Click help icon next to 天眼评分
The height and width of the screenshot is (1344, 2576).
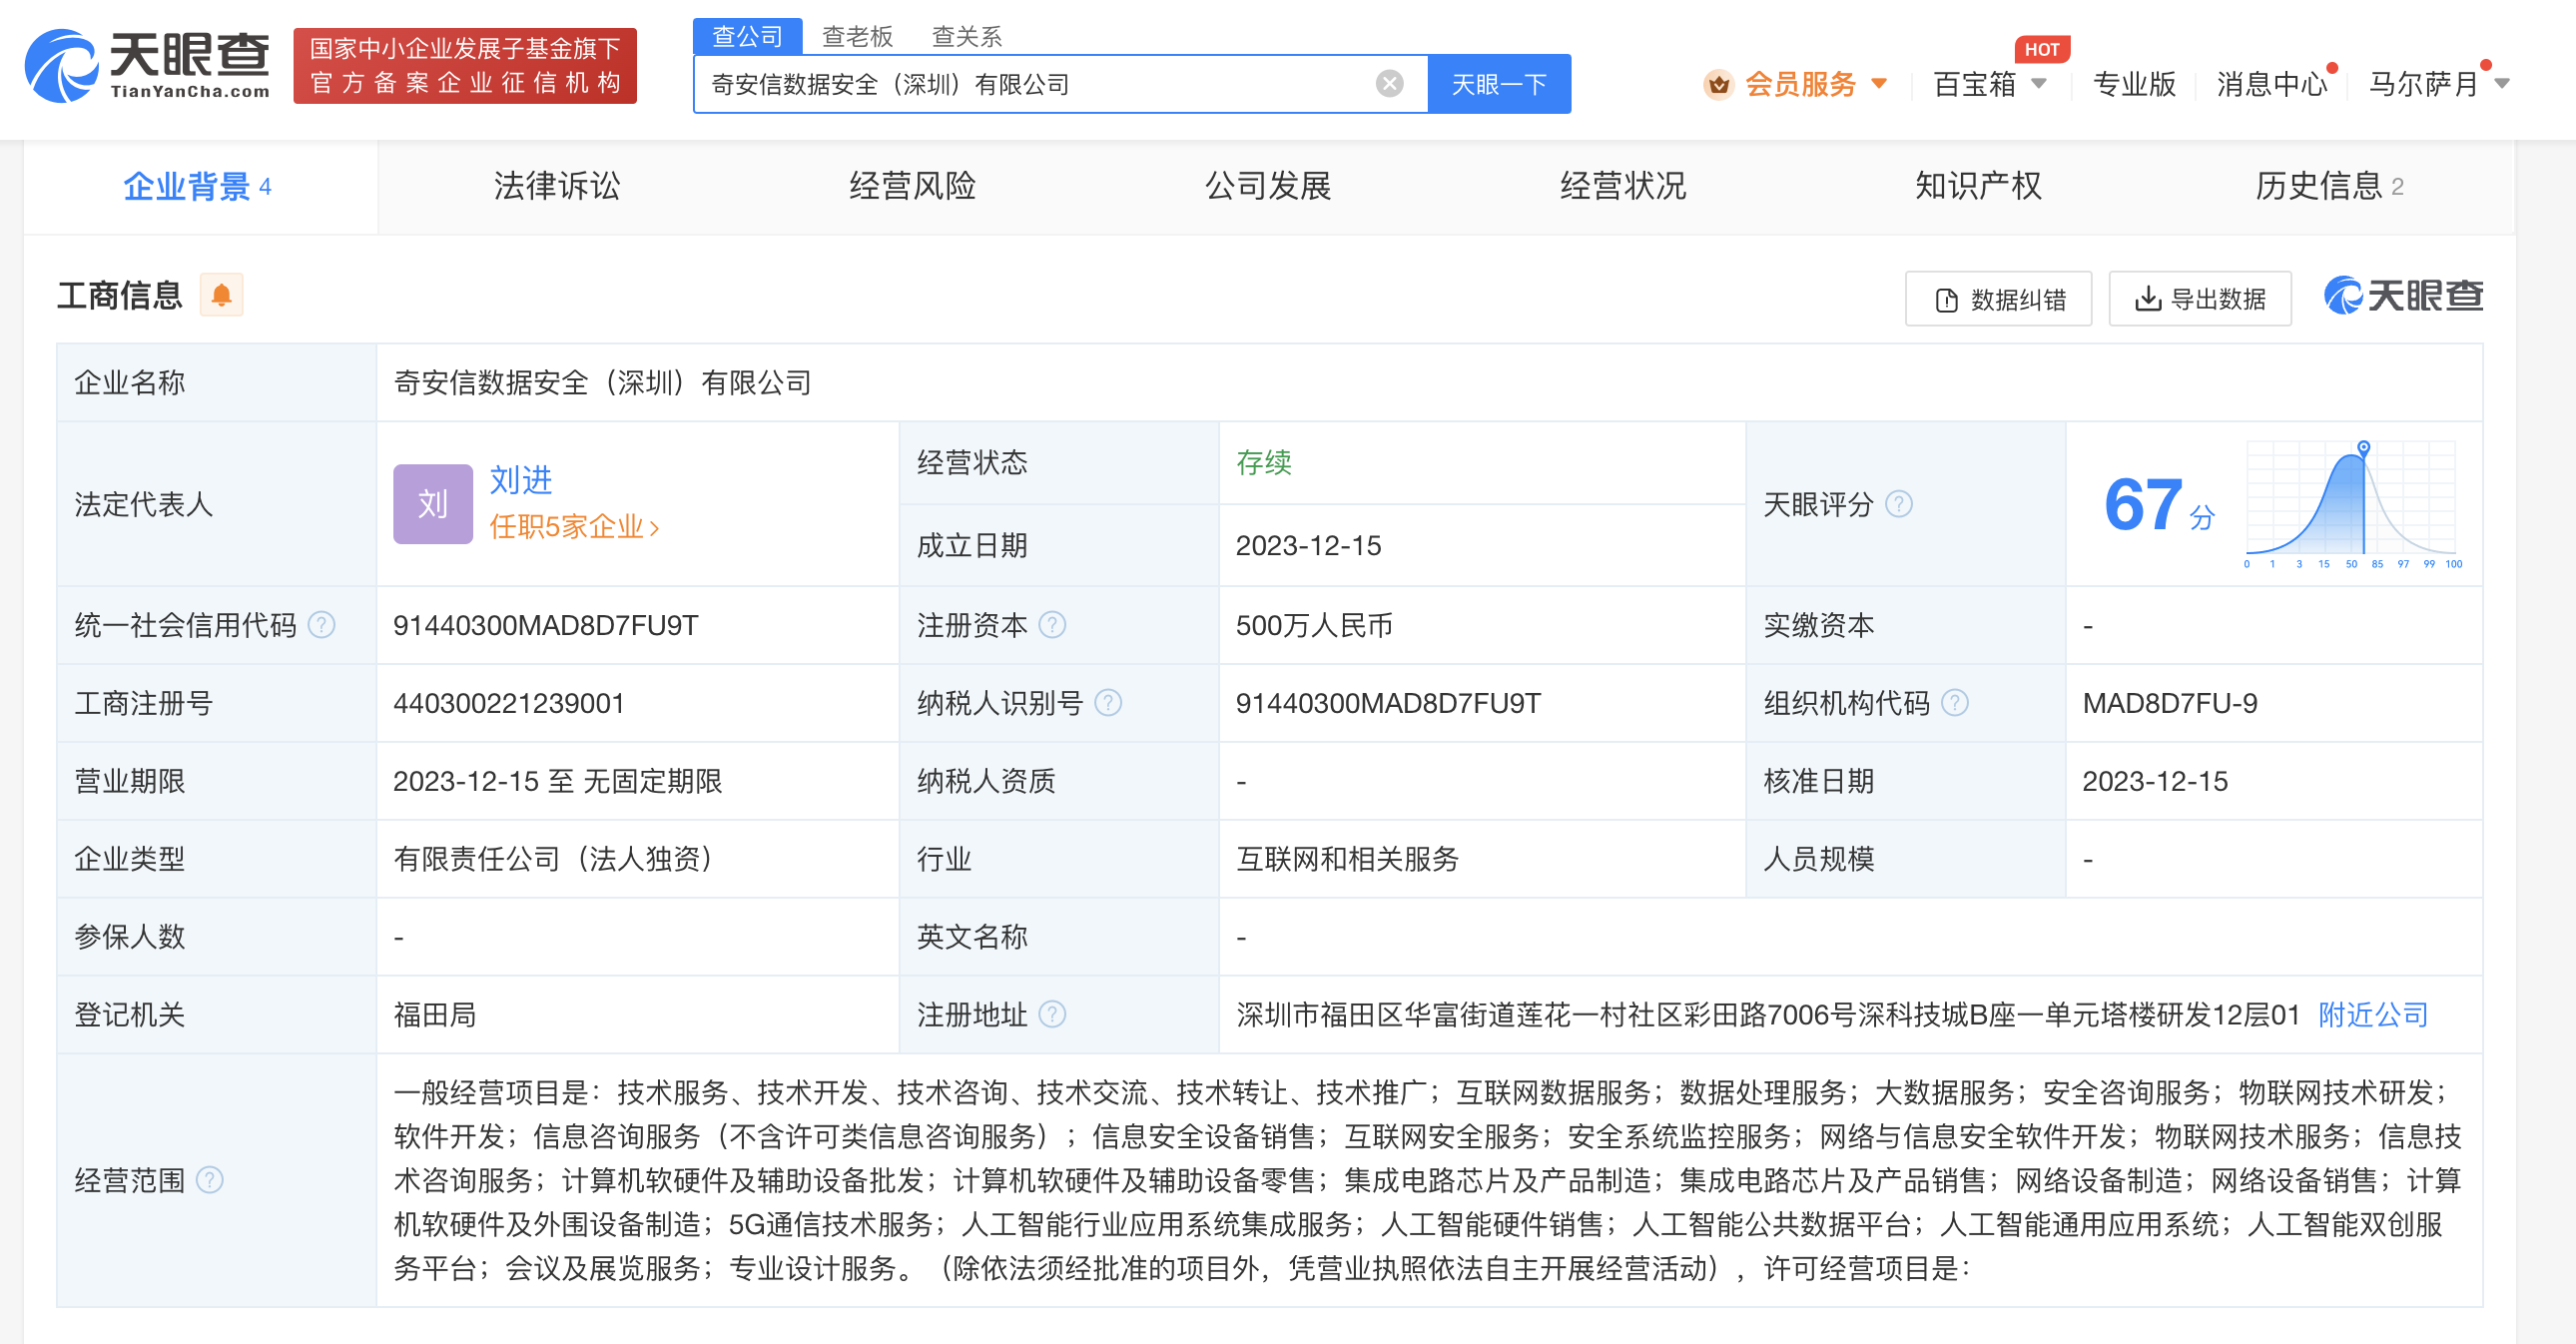click(1898, 504)
